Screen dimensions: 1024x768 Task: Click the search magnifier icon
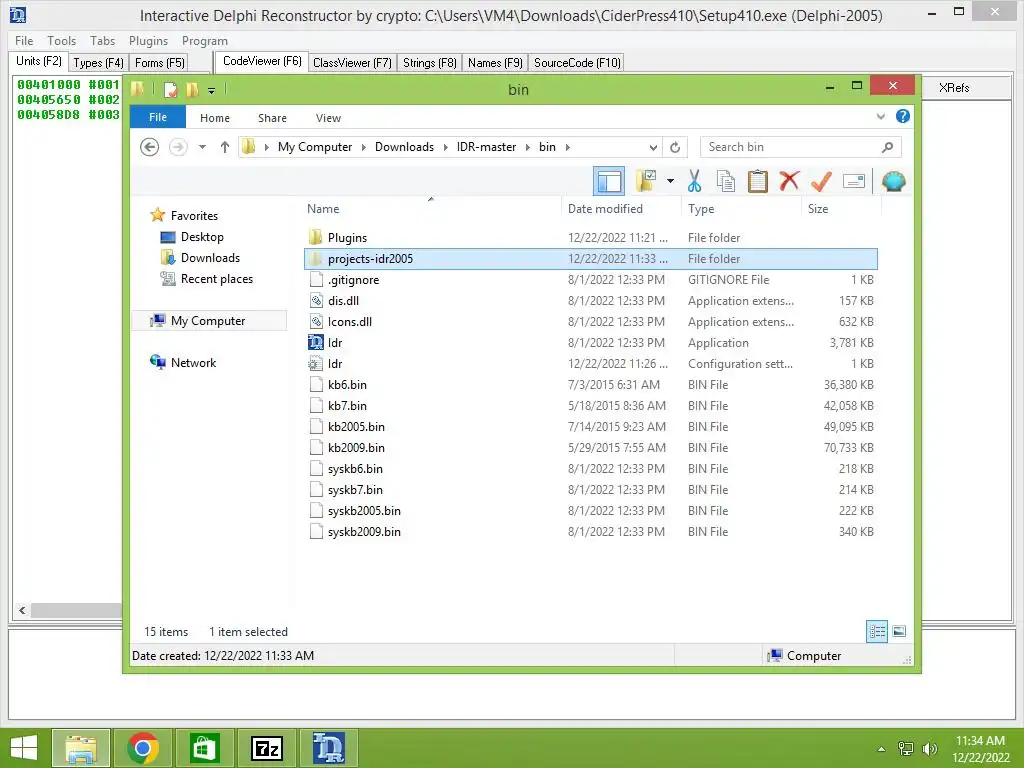(x=888, y=147)
